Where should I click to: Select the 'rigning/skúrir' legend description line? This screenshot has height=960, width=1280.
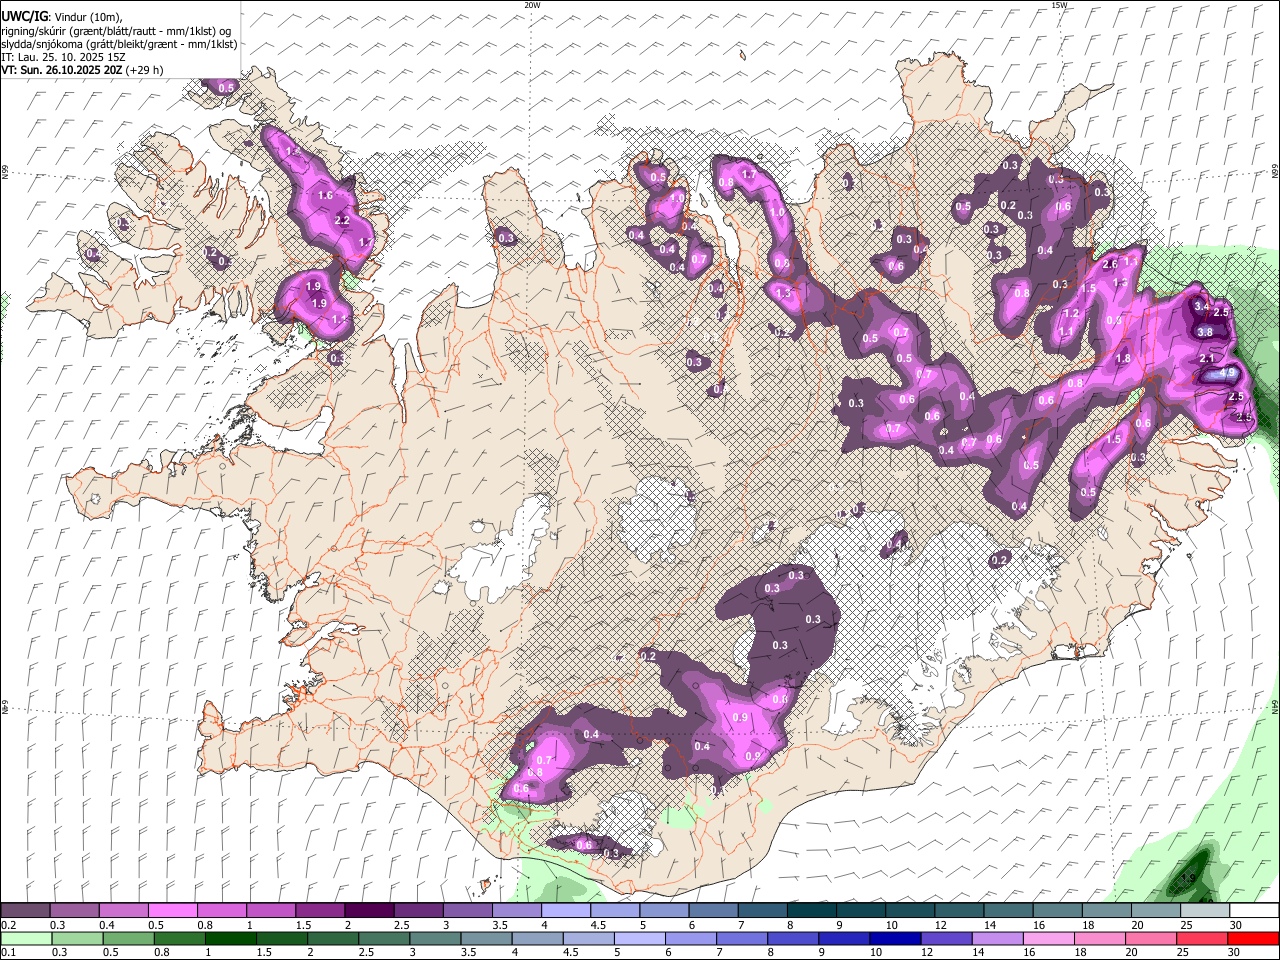coord(117,31)
